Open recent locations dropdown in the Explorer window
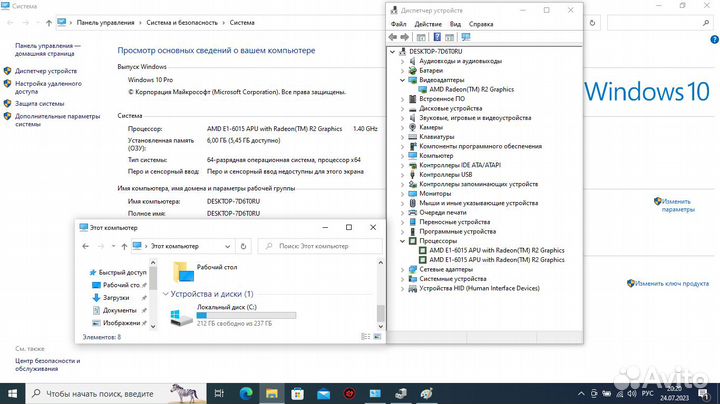Viewport: 720px width, 404px height. (113, 246)
